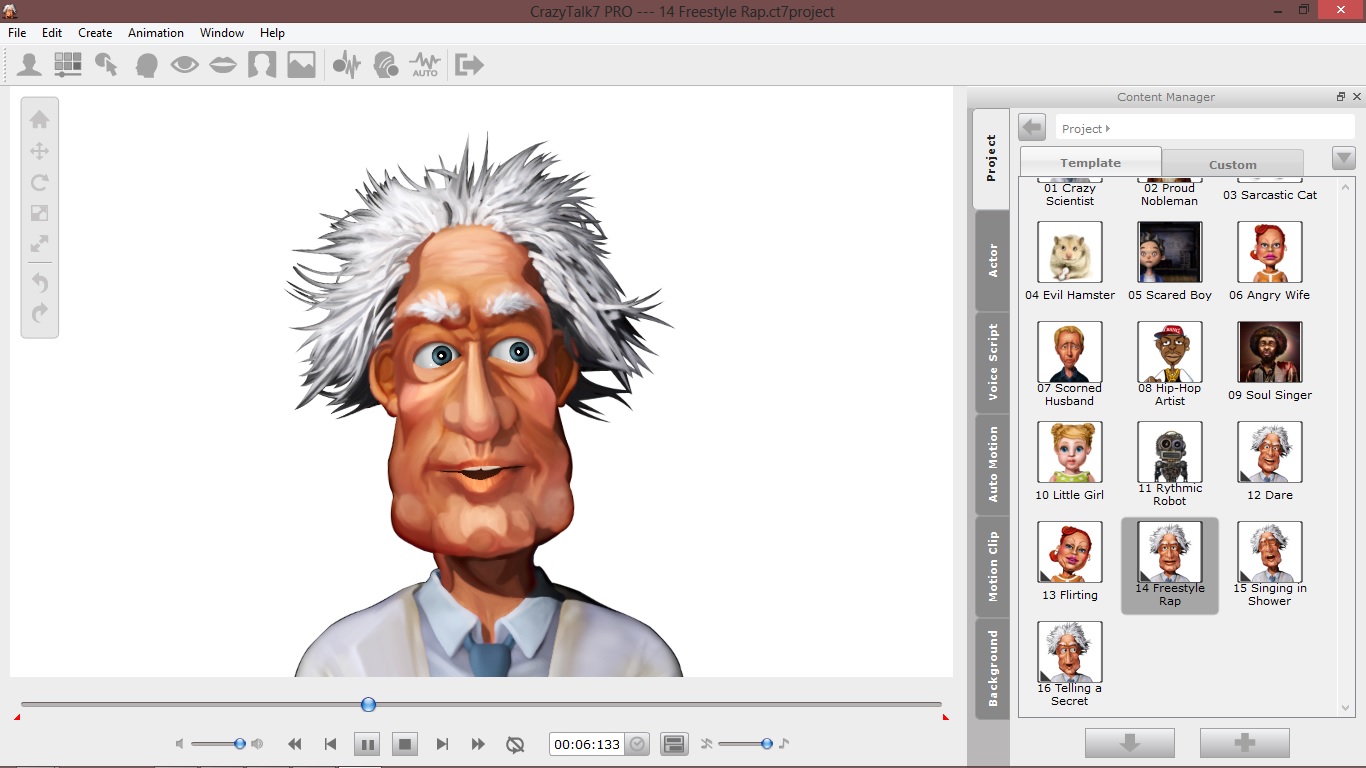This screenshot has height=768, width=1366.
Task: Click the add plus button
Action: 1245,743
